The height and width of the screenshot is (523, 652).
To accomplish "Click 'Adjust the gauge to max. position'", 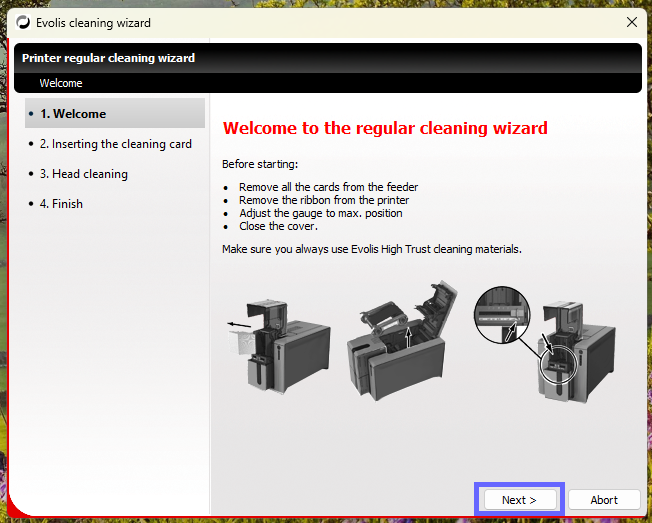I will [321, 213].
